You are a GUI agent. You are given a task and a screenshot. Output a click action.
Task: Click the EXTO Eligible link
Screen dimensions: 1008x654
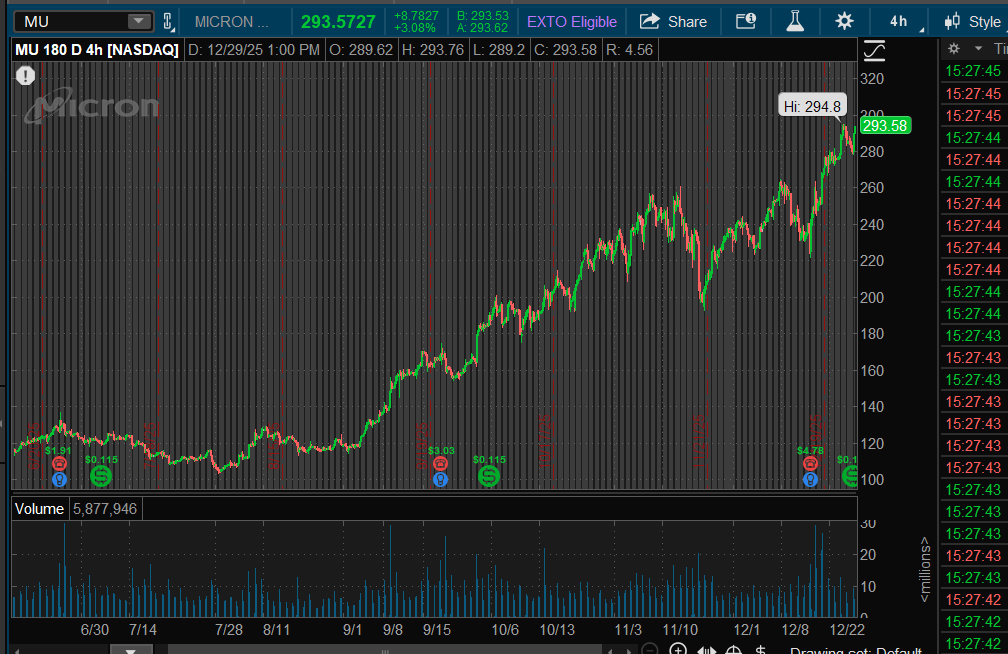click(572, 22)
